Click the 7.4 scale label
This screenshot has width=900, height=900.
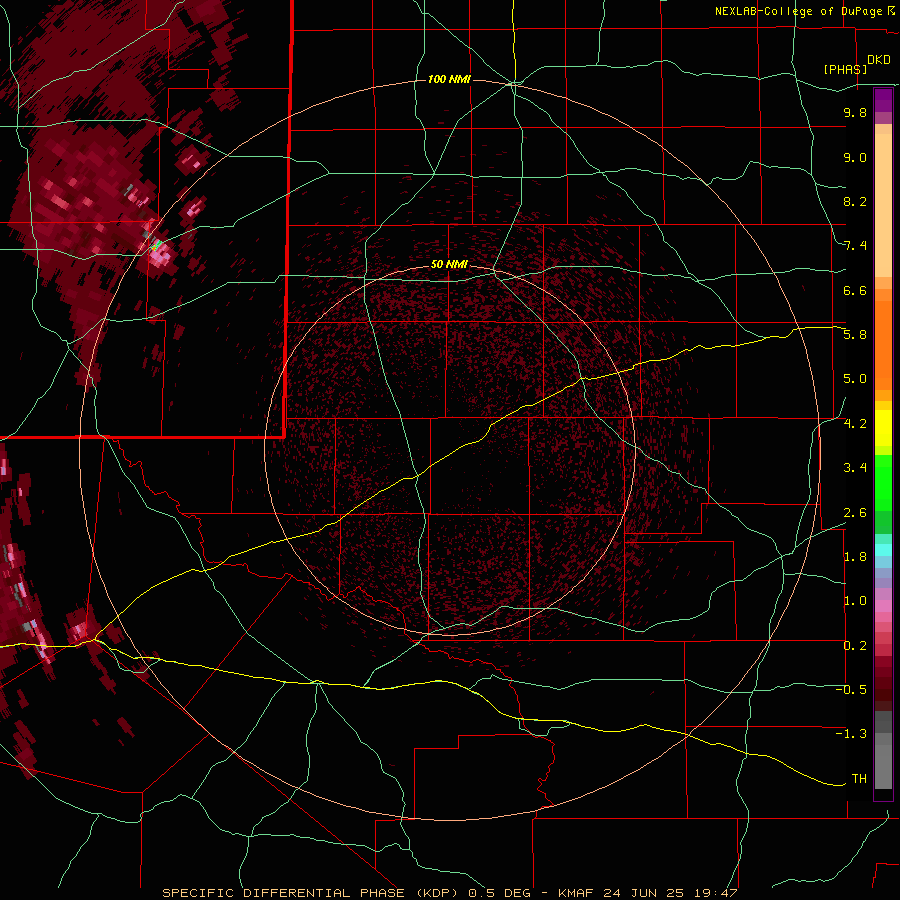point(855,246)
